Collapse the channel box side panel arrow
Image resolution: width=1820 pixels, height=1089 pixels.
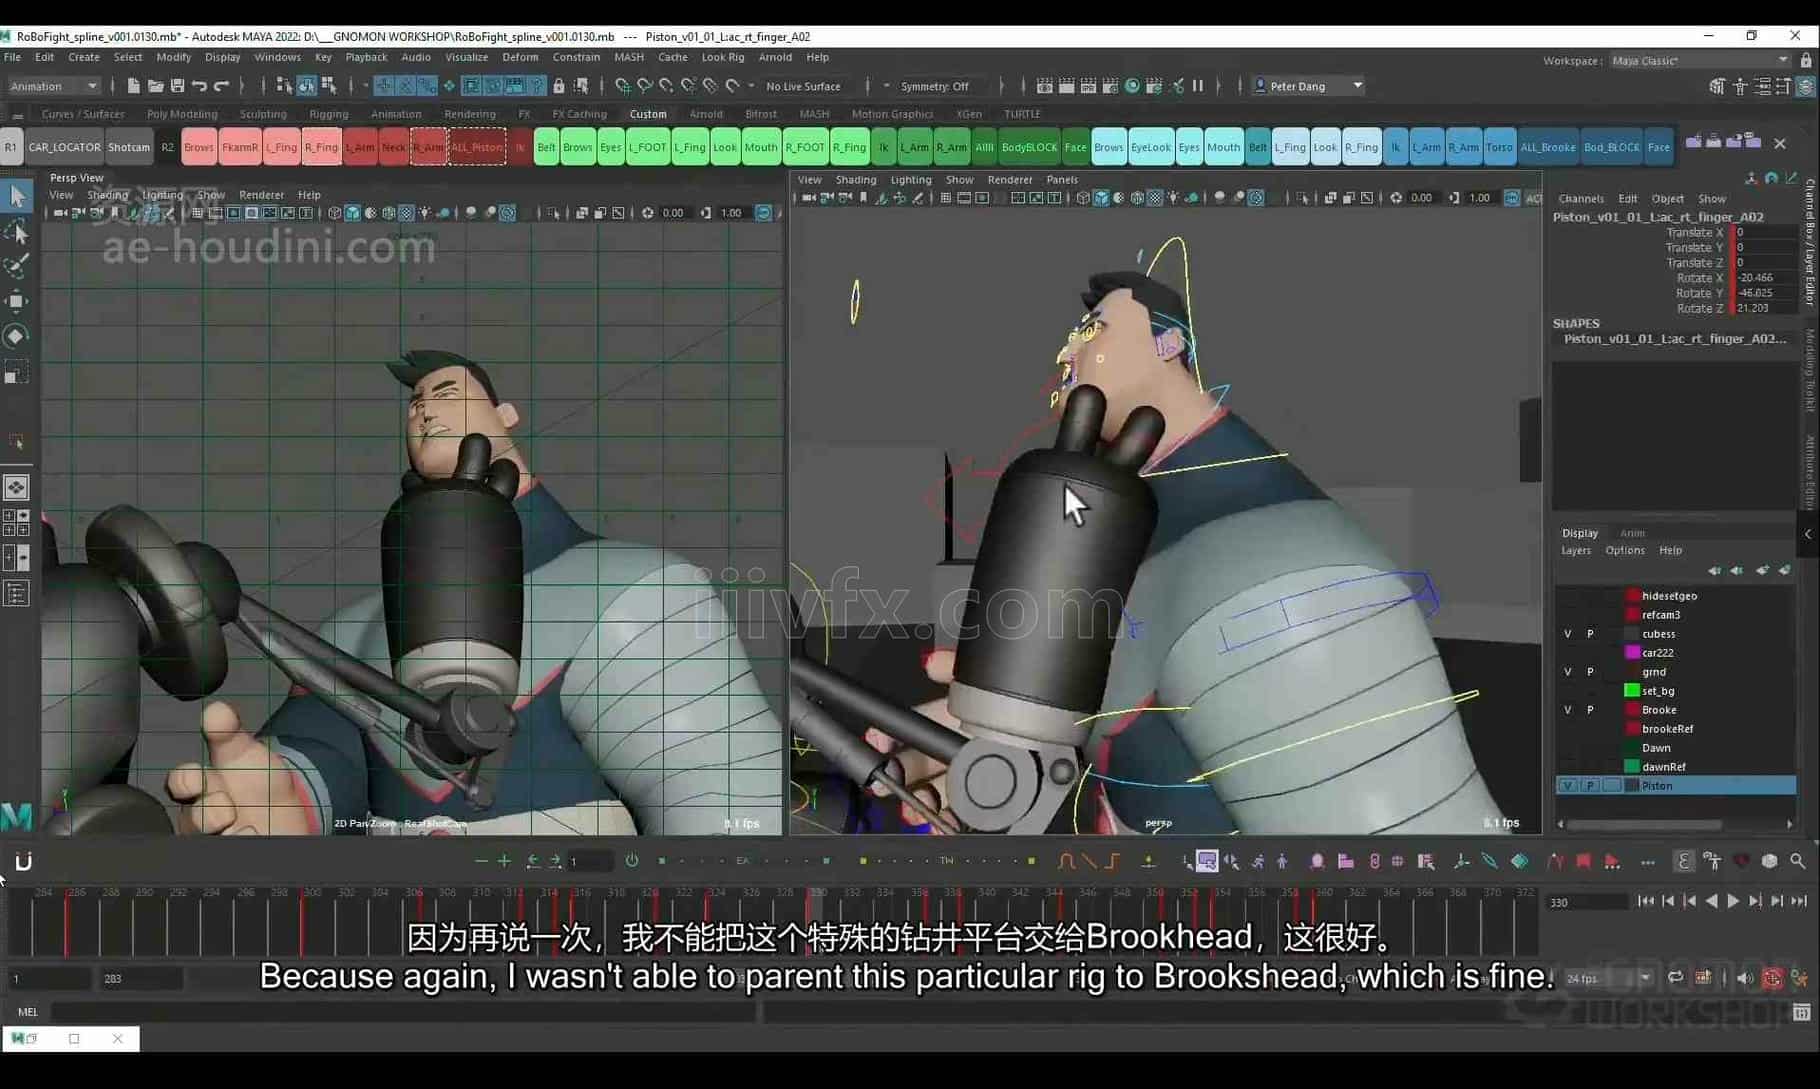pyautogui.click(x=1808, y=534)
